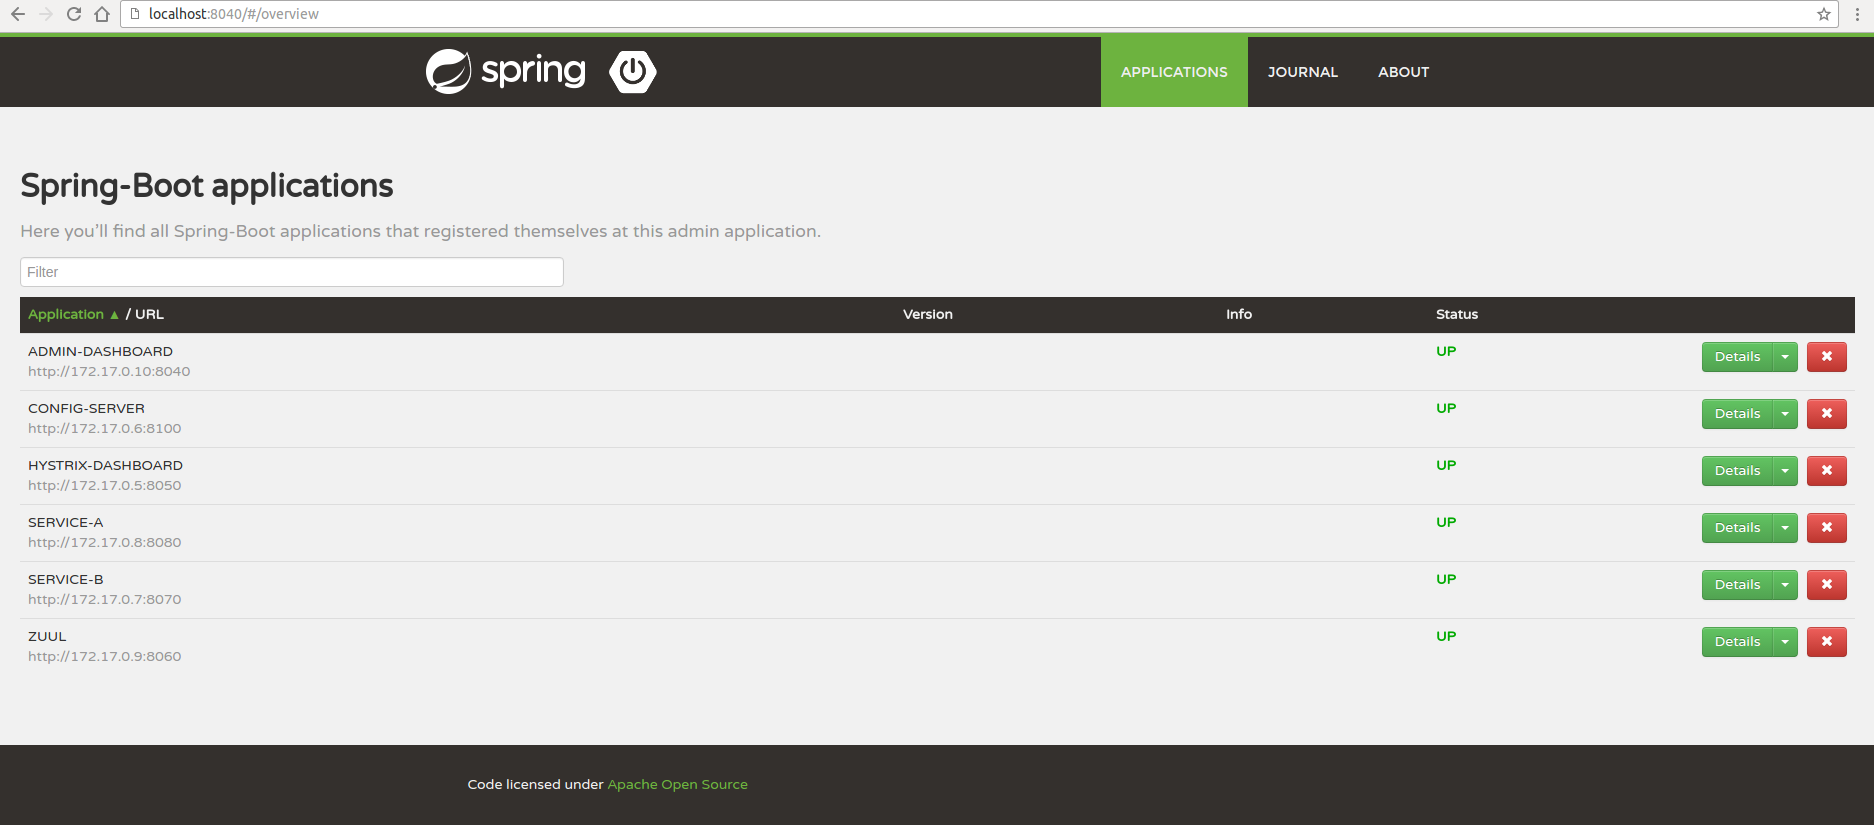Click the Spring Boot power hexagon icon

tap(633, 71)
